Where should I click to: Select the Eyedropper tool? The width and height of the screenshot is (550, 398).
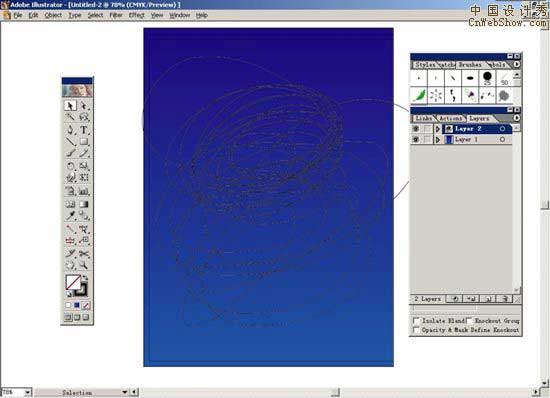[x=70, y=216]
